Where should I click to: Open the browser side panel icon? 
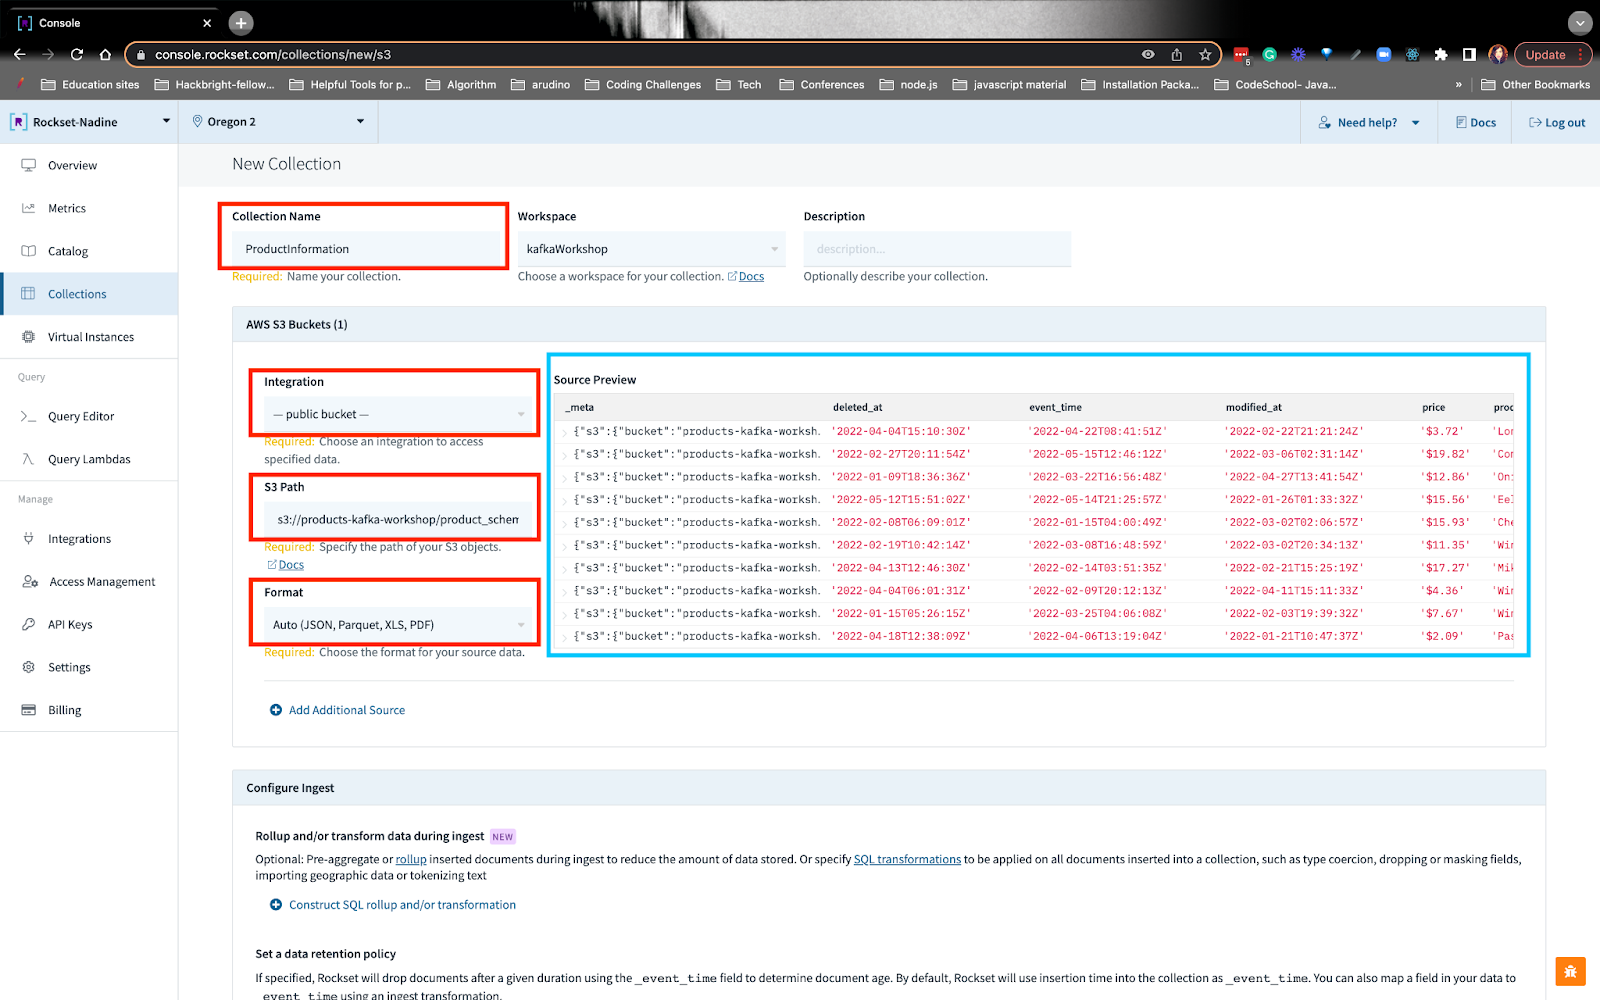(x=1469, y=54)
